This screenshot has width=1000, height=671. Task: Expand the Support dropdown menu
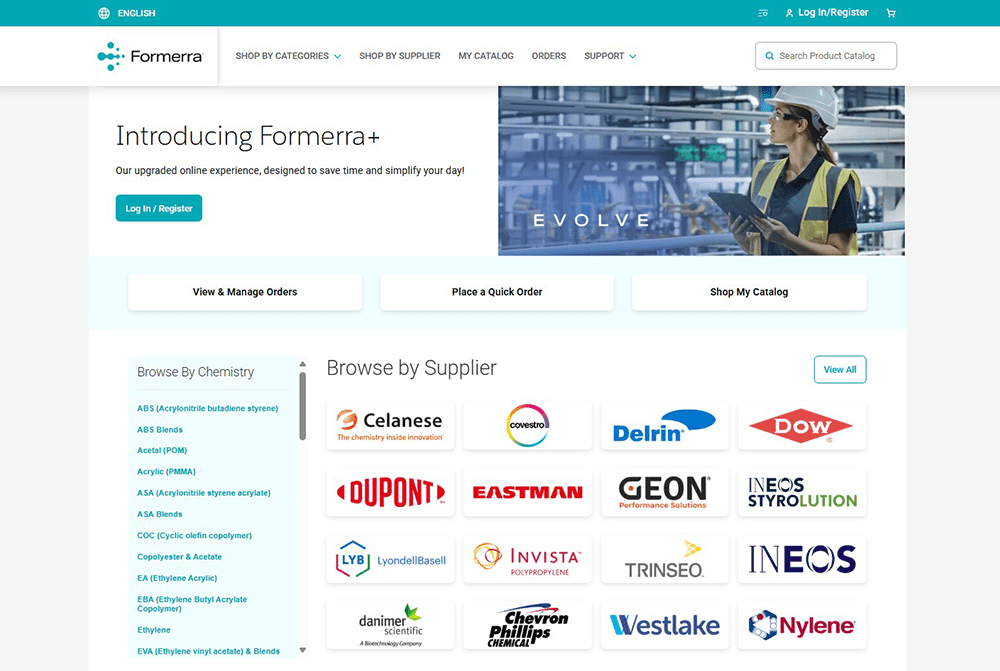(610, 56)
